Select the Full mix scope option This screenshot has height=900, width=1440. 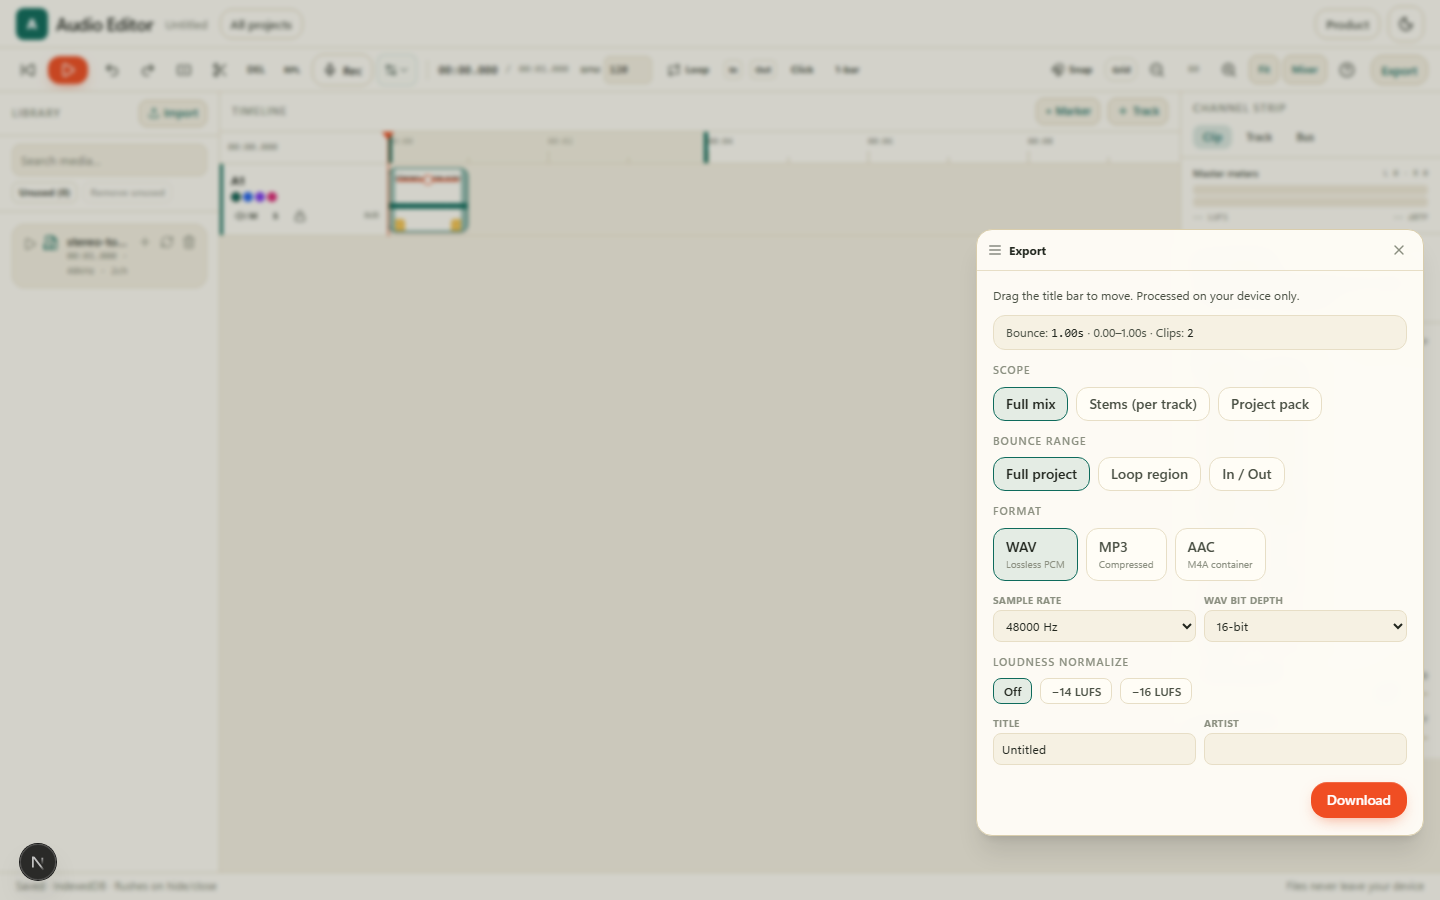point(1030,404)
